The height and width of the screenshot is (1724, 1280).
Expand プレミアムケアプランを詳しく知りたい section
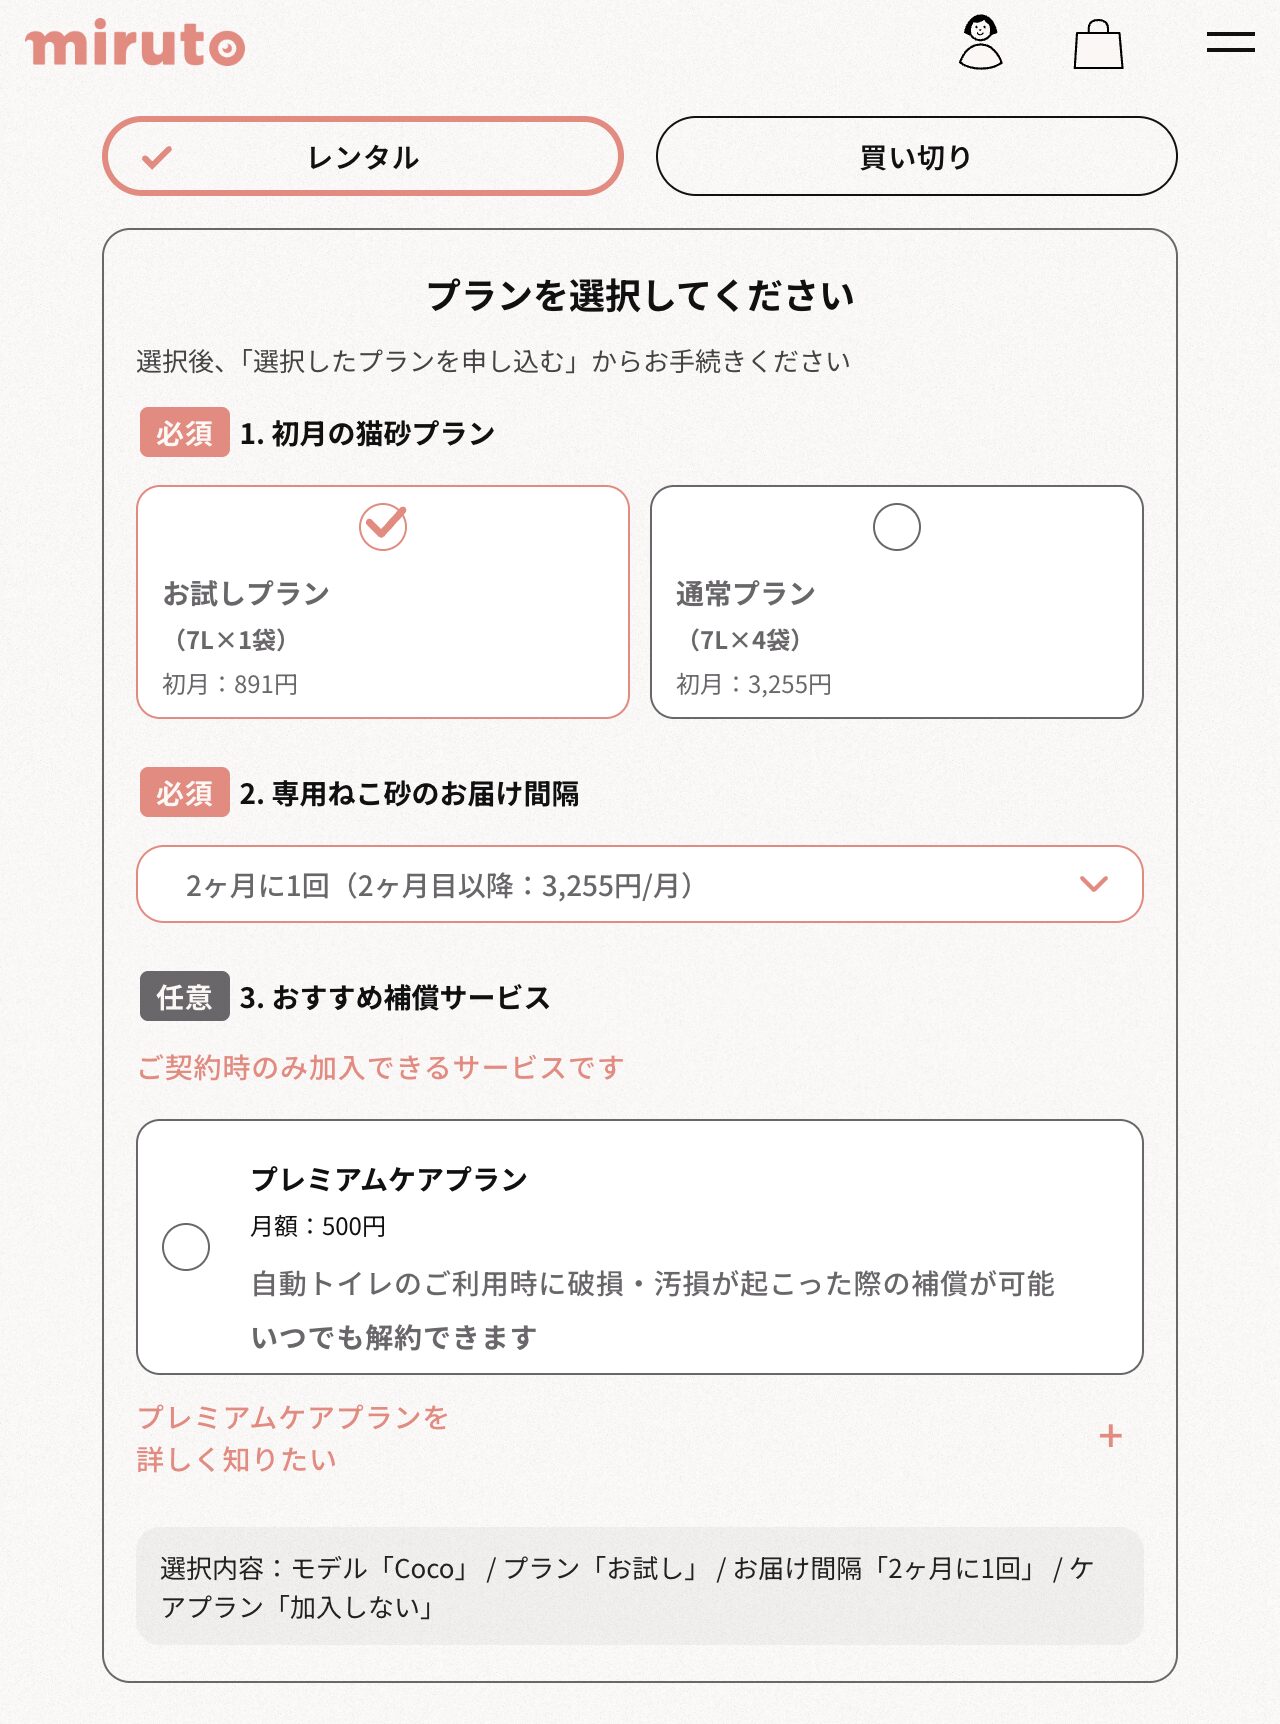pyautogui.click(x=293, y=1437)
